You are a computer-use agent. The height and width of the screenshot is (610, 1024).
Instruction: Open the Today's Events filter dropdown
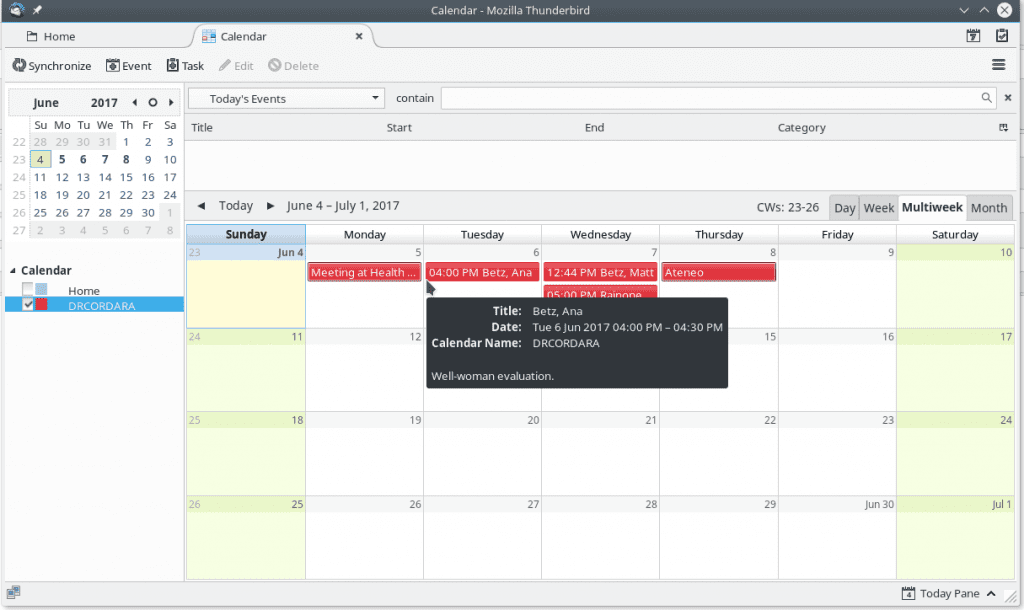click(x=286, y=99)
